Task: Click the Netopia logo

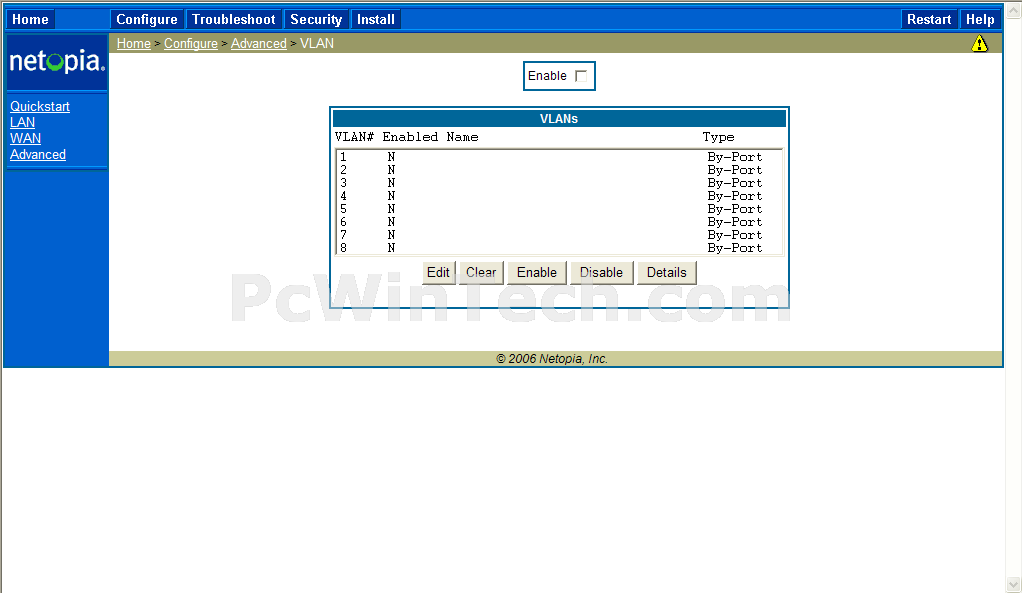Action: point(57,62)
